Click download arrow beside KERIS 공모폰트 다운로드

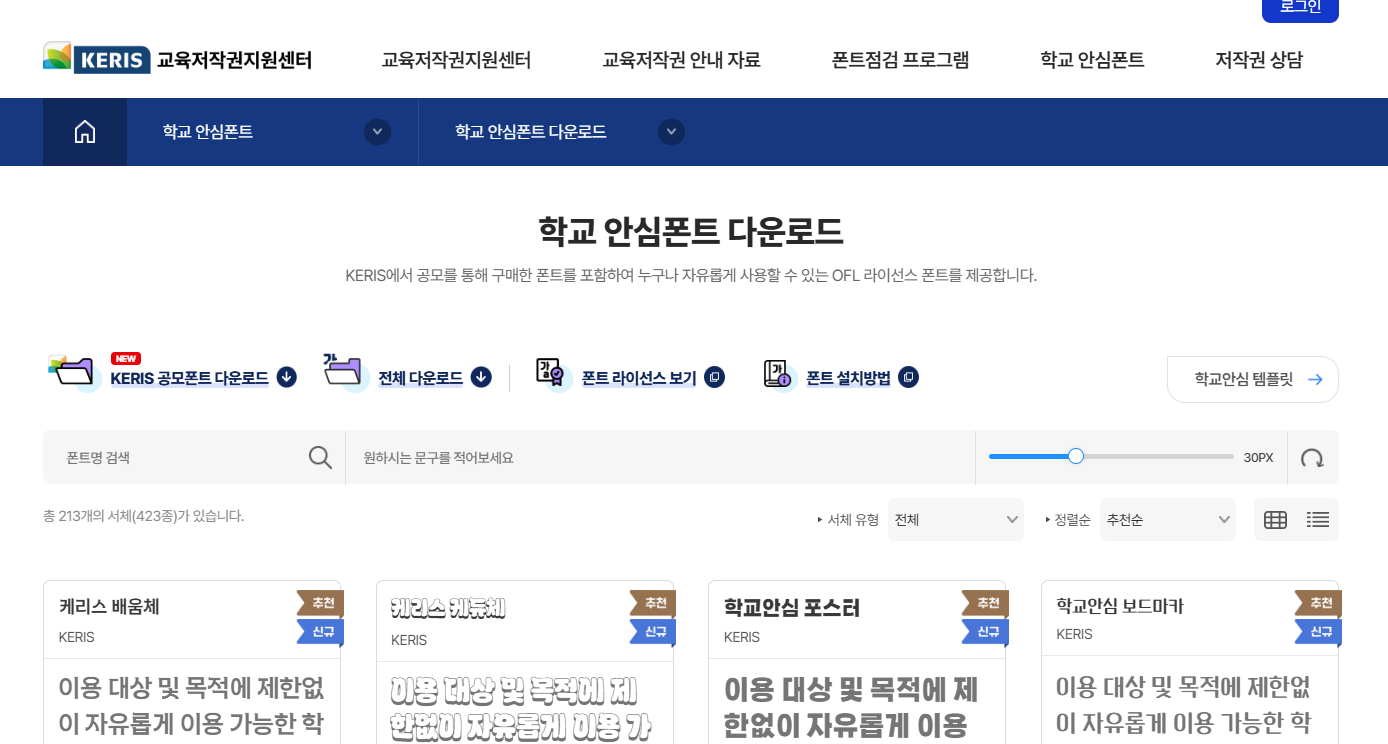pos(287,377)
